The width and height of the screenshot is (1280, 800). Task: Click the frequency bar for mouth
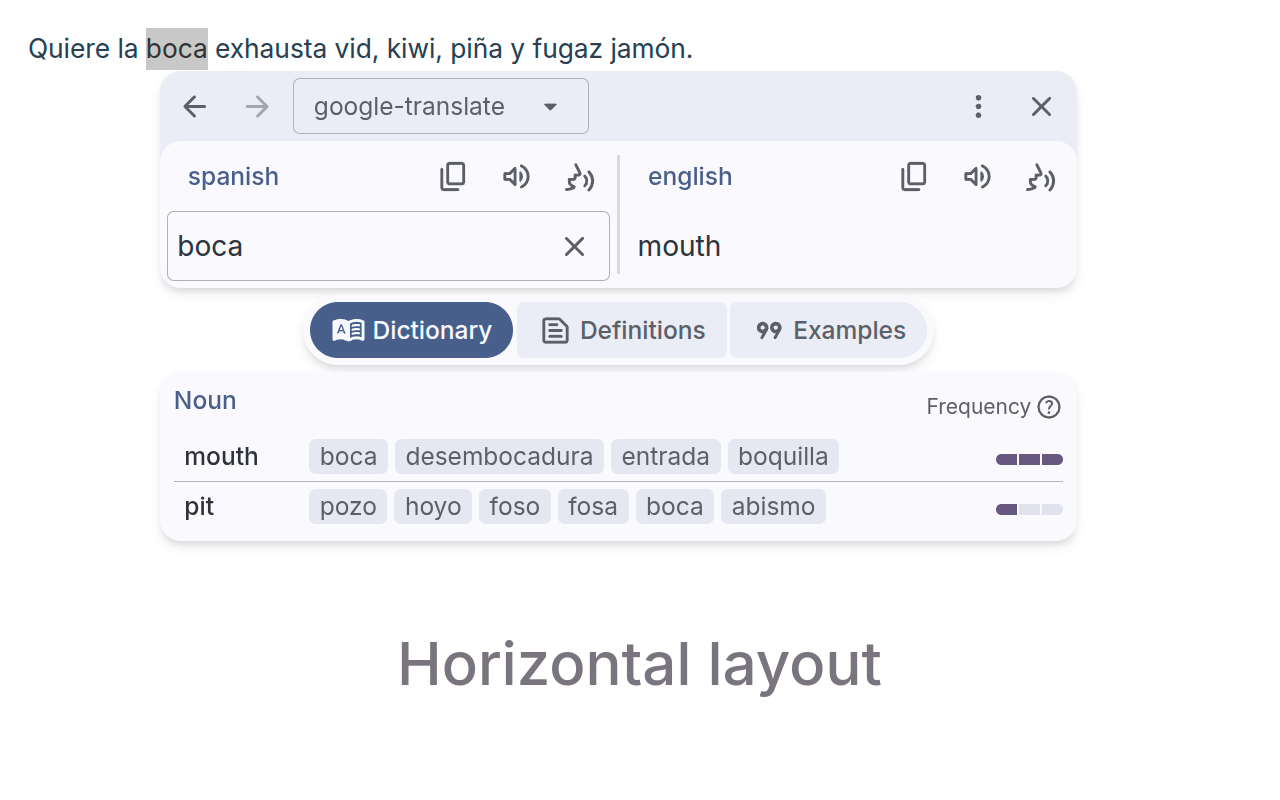(1029, 460)
